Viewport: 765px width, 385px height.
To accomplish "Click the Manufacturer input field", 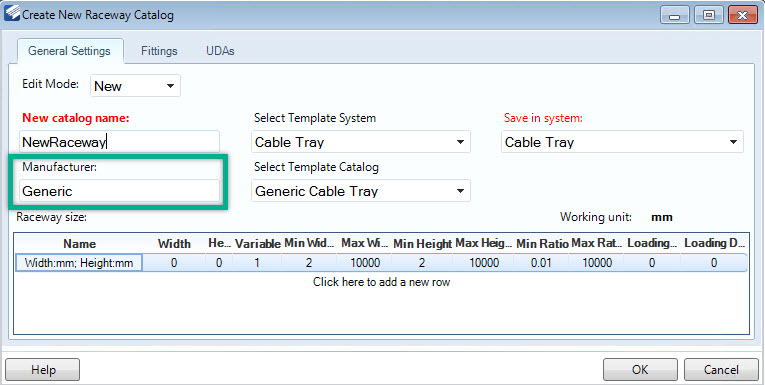I will point(120,191).
